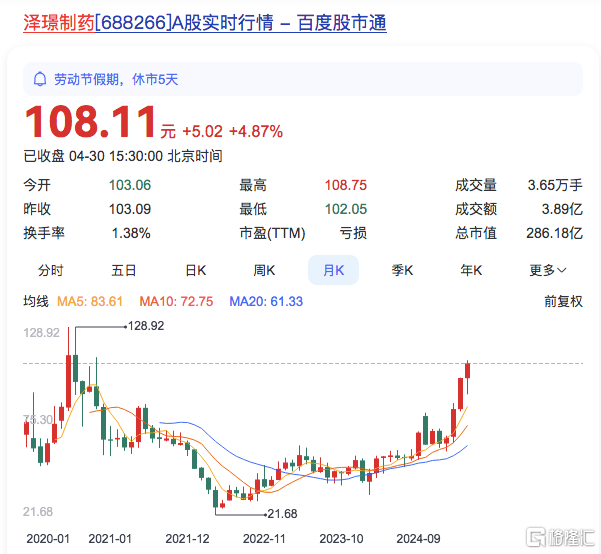Click the 均线 label
This screenshot has width=601, height=554.
tap(36, 301)
